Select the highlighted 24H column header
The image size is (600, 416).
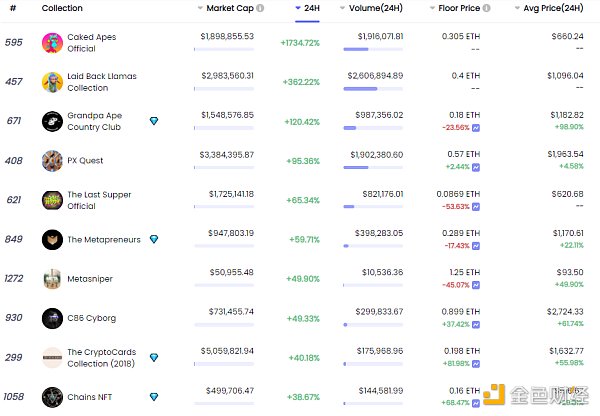point(312,8)
